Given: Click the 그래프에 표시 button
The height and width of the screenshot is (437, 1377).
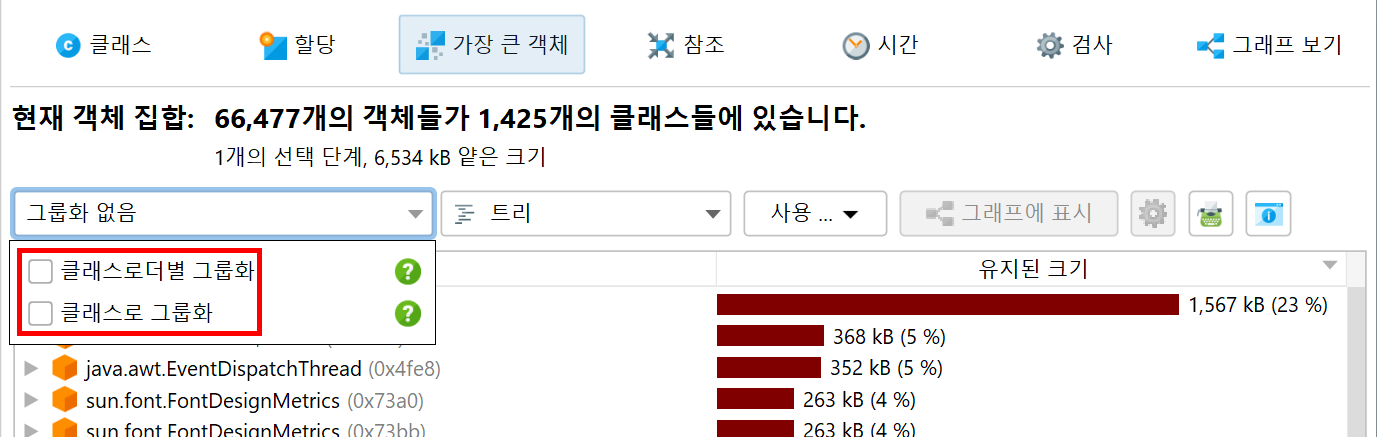Looking at the screenshot, I should [x=1009, y=213].
